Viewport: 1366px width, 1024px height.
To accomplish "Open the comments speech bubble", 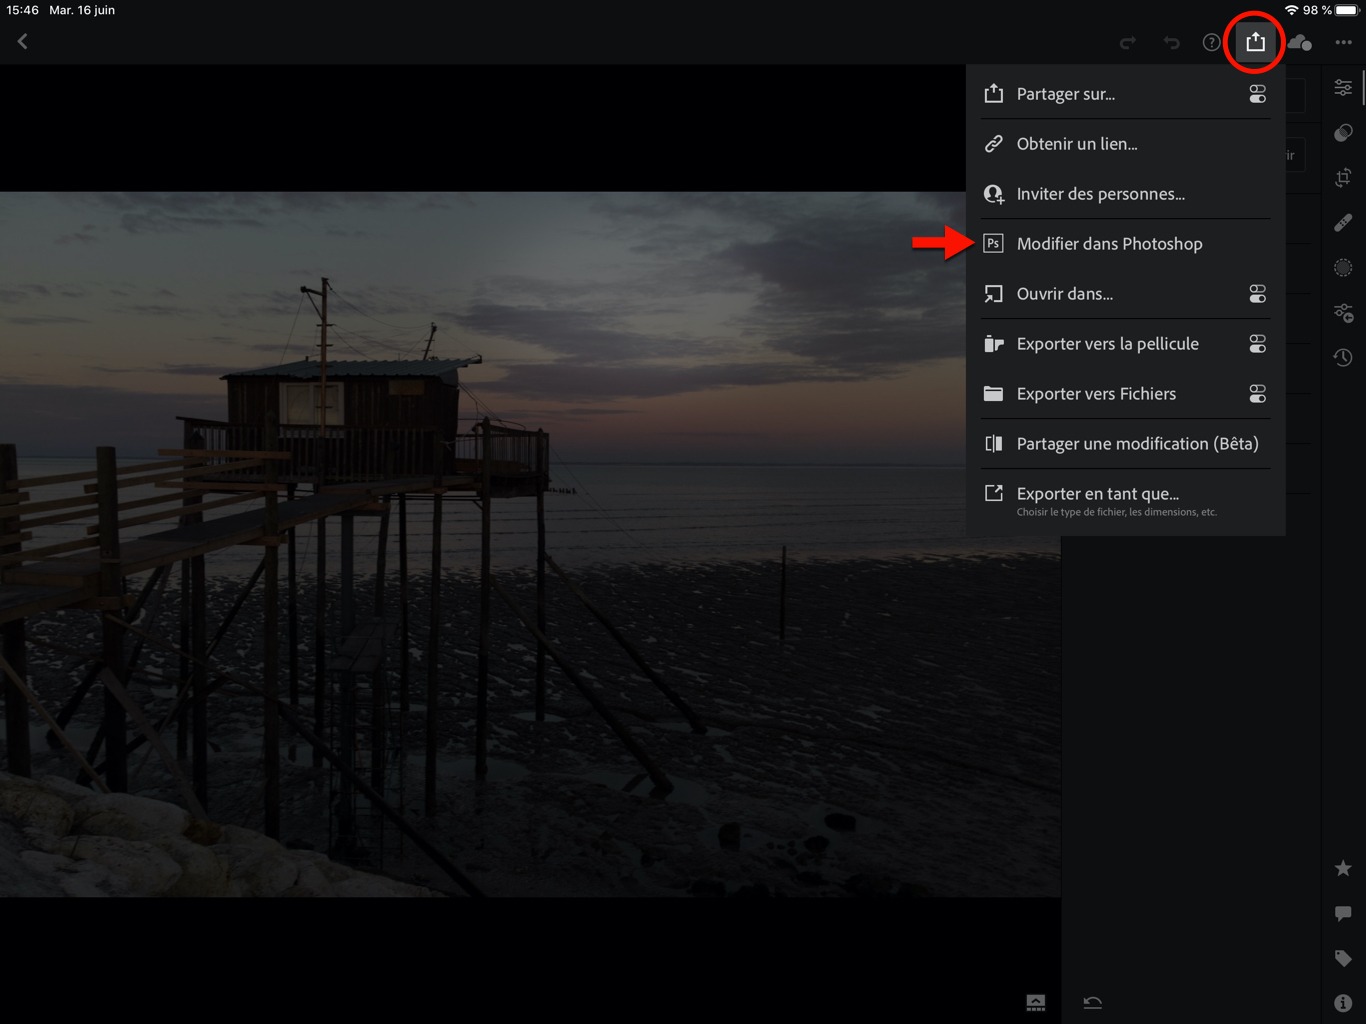I will pos(1343,913).
